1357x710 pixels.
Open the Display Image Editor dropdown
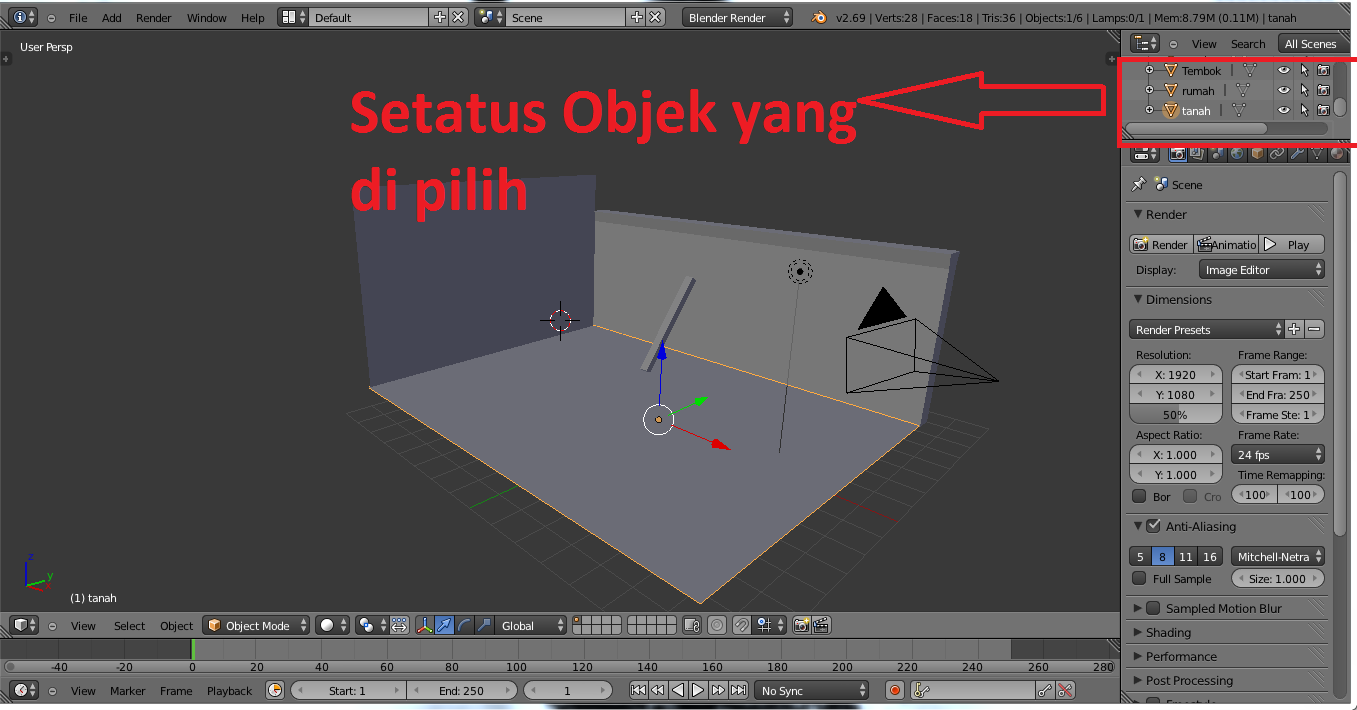[1261, 270]
